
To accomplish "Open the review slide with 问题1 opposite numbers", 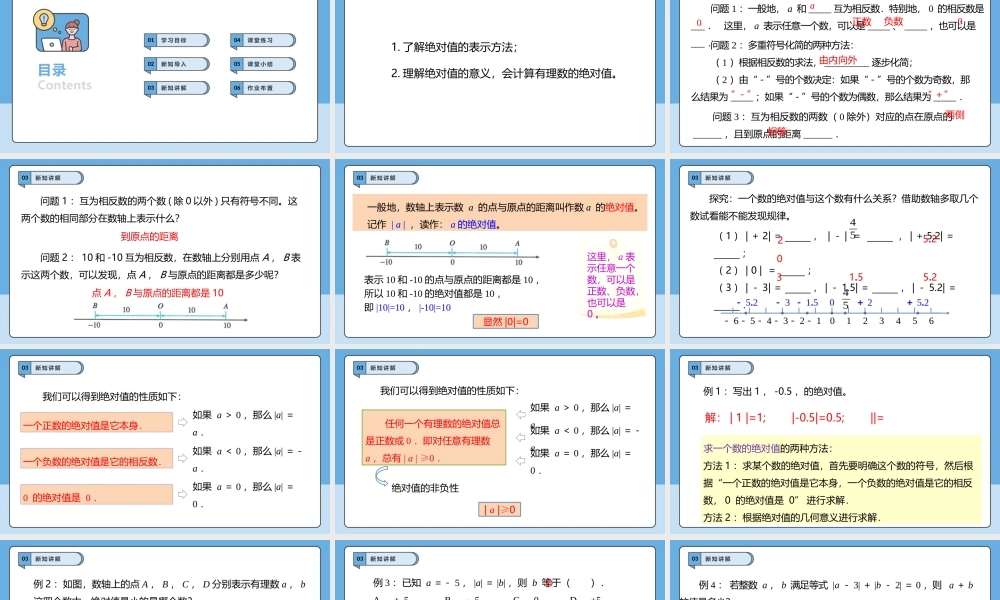I will coord(834,73).
